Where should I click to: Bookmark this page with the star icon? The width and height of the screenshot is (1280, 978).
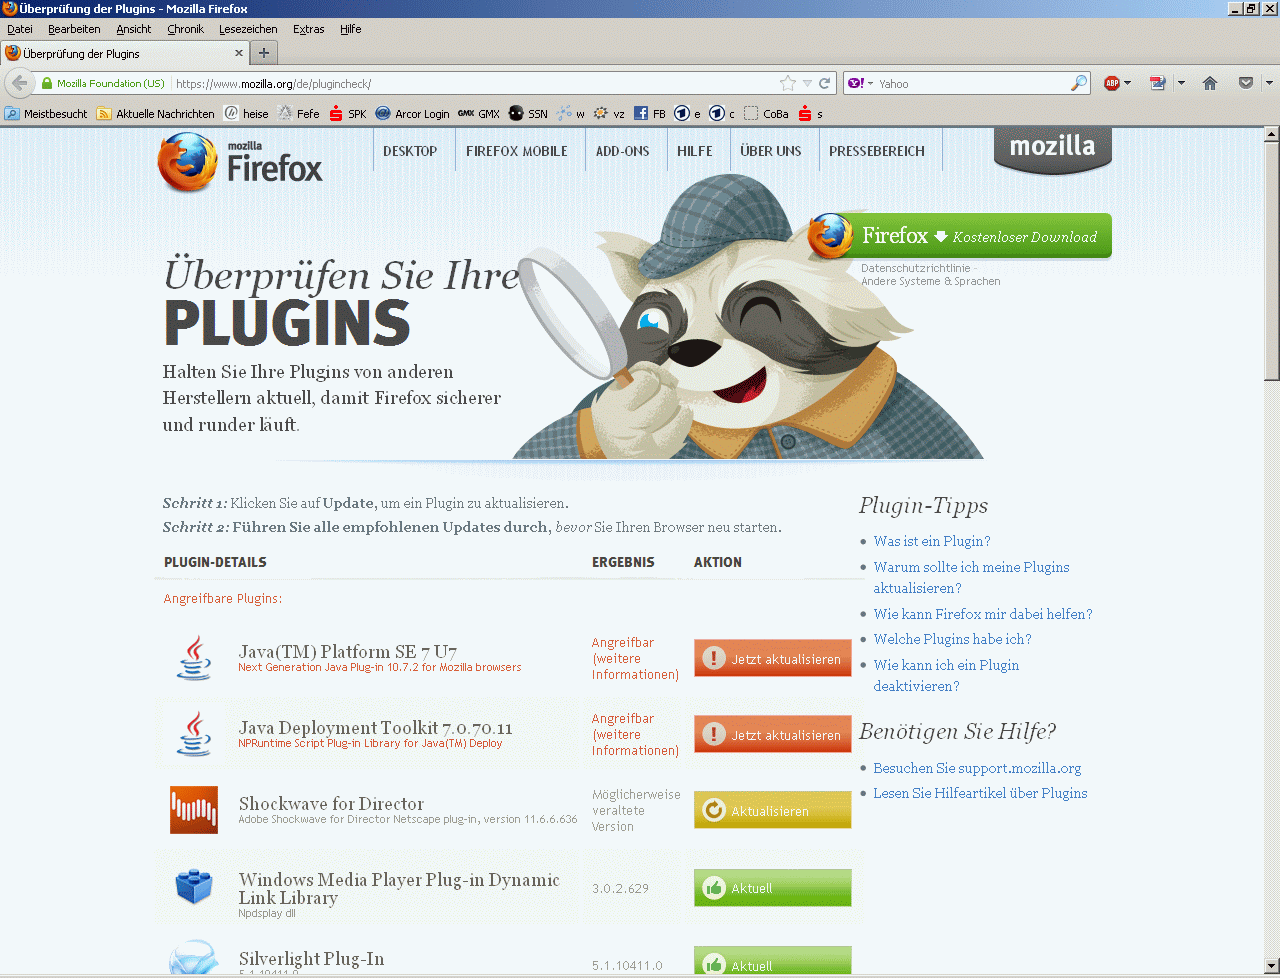point(788,84)
